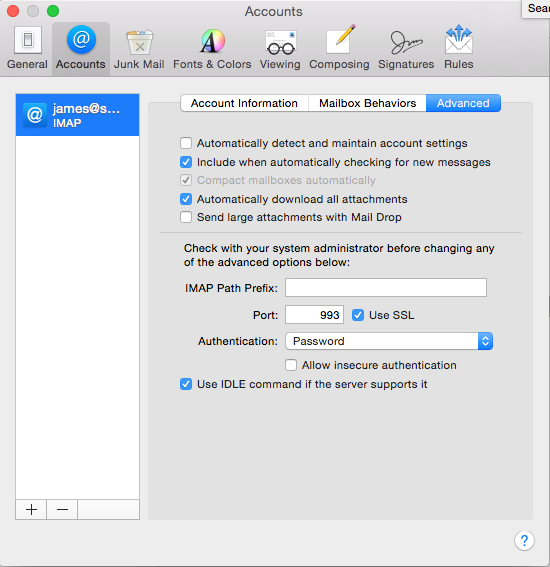Viewport: 550px width, 567px height.
Task: Open Rules preferences
Action: coord(459,48)
